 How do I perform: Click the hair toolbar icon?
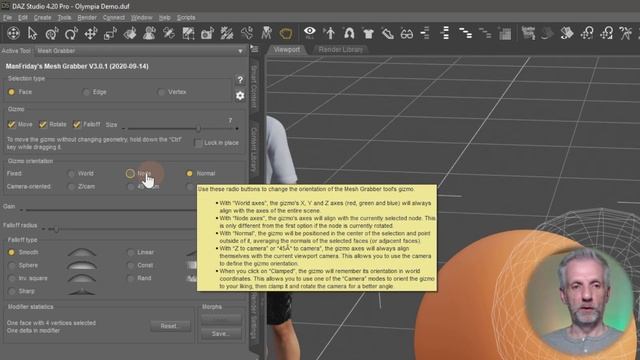(x=349, y=33)
